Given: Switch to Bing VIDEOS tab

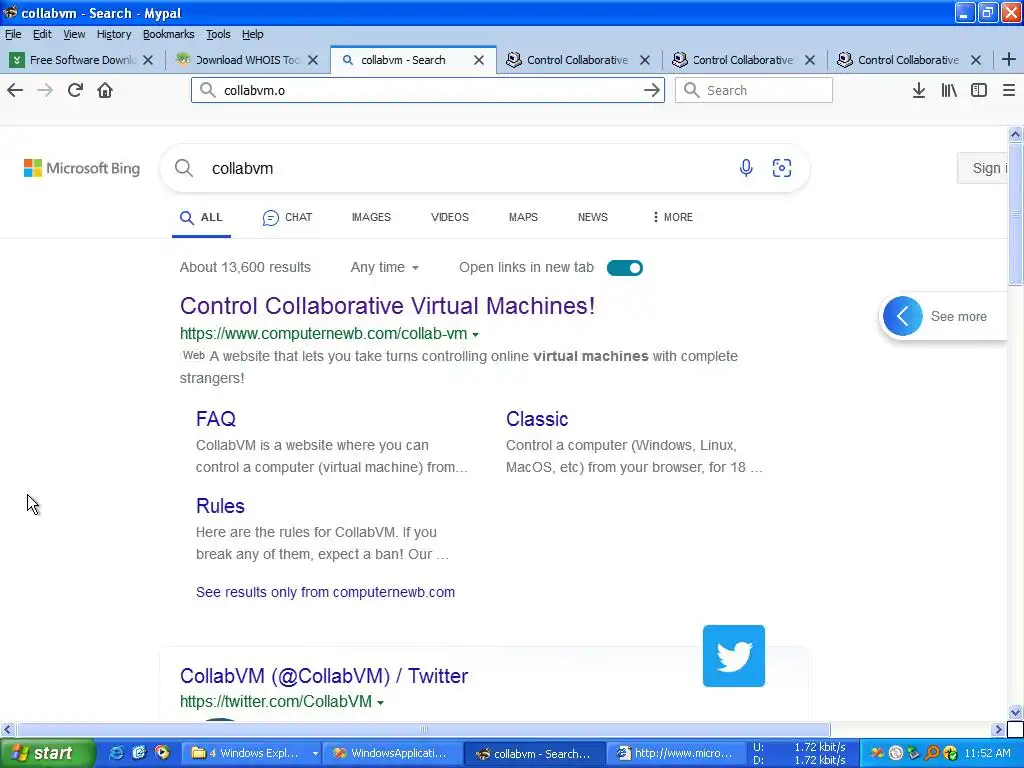Looking at the screenshot, I should (x=450, y=217).
